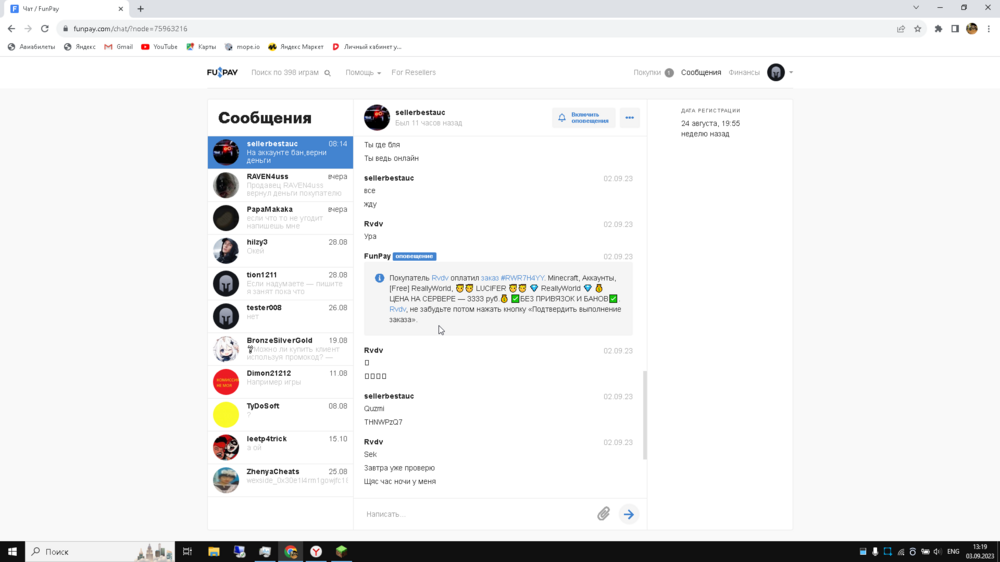Open chat with tion1211
This screenshot has height=562, width=1000.
click(280, 283)
